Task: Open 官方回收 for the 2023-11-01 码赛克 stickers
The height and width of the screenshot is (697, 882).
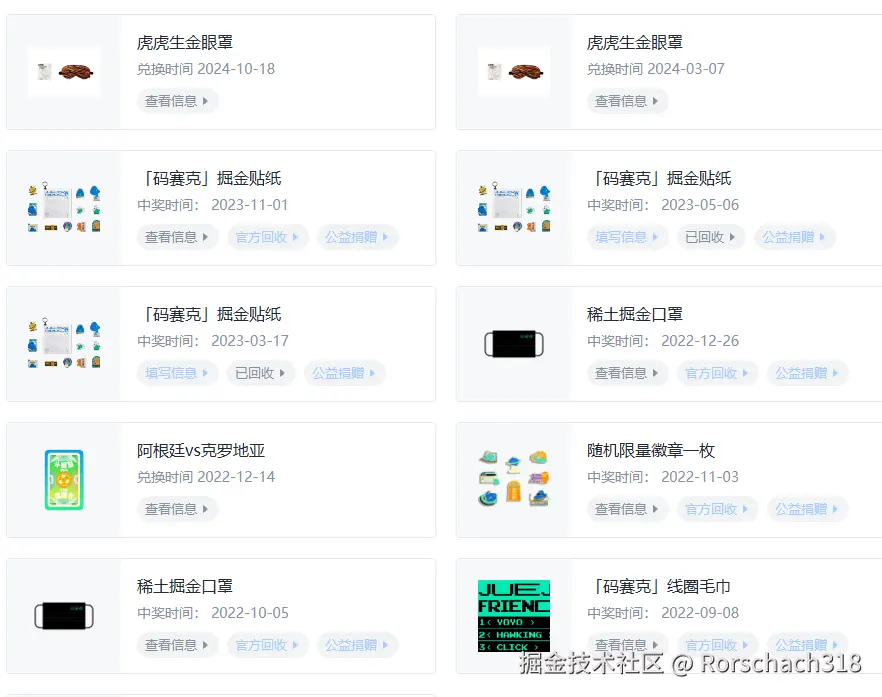Action: 267,237
